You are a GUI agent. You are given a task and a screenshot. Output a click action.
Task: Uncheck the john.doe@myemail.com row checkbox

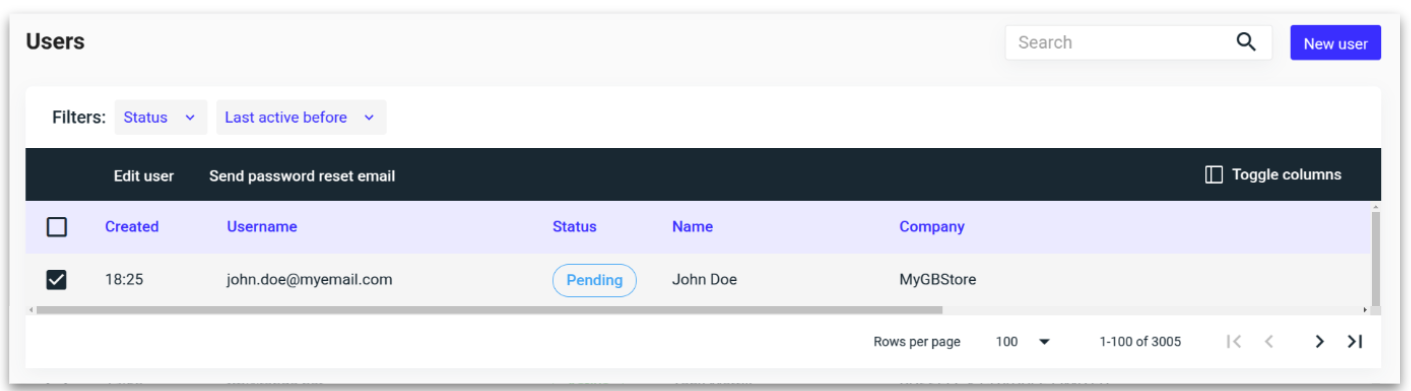[57, 280]
